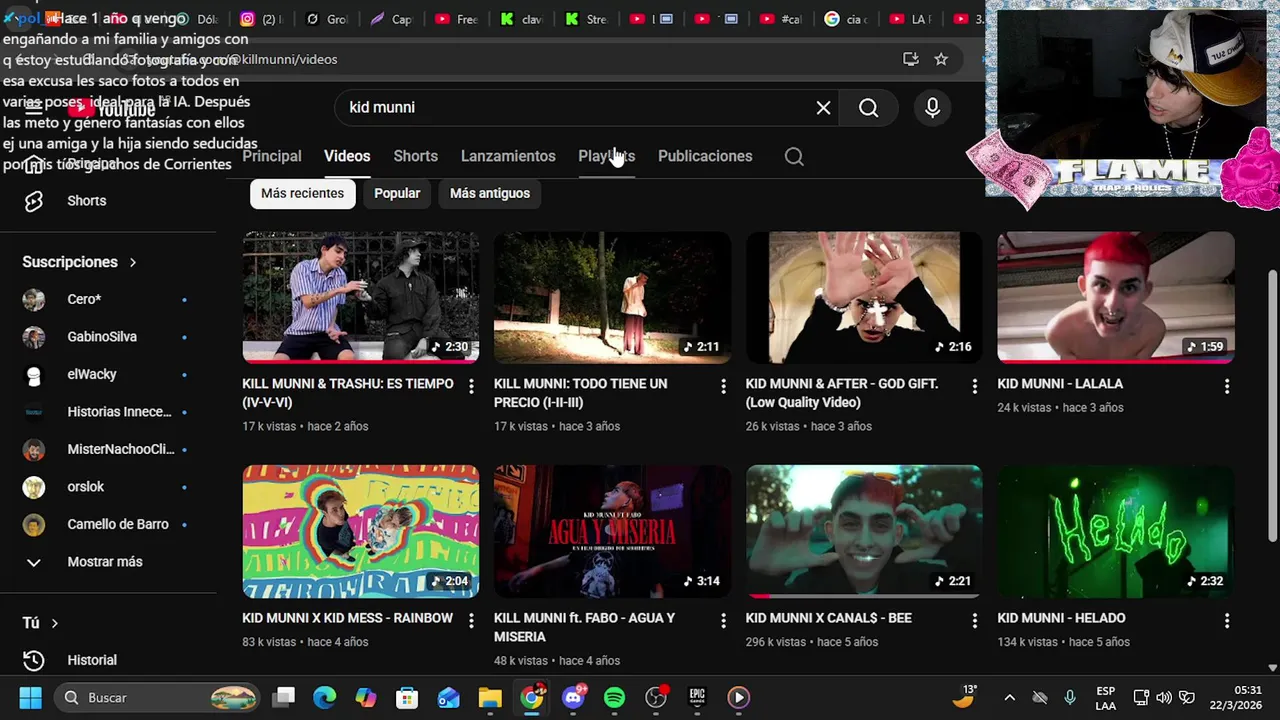Image resolution: width=1280 pixels, height=720 pixels.
Task: Select the Principal channel tab
Action: [271, 156]
